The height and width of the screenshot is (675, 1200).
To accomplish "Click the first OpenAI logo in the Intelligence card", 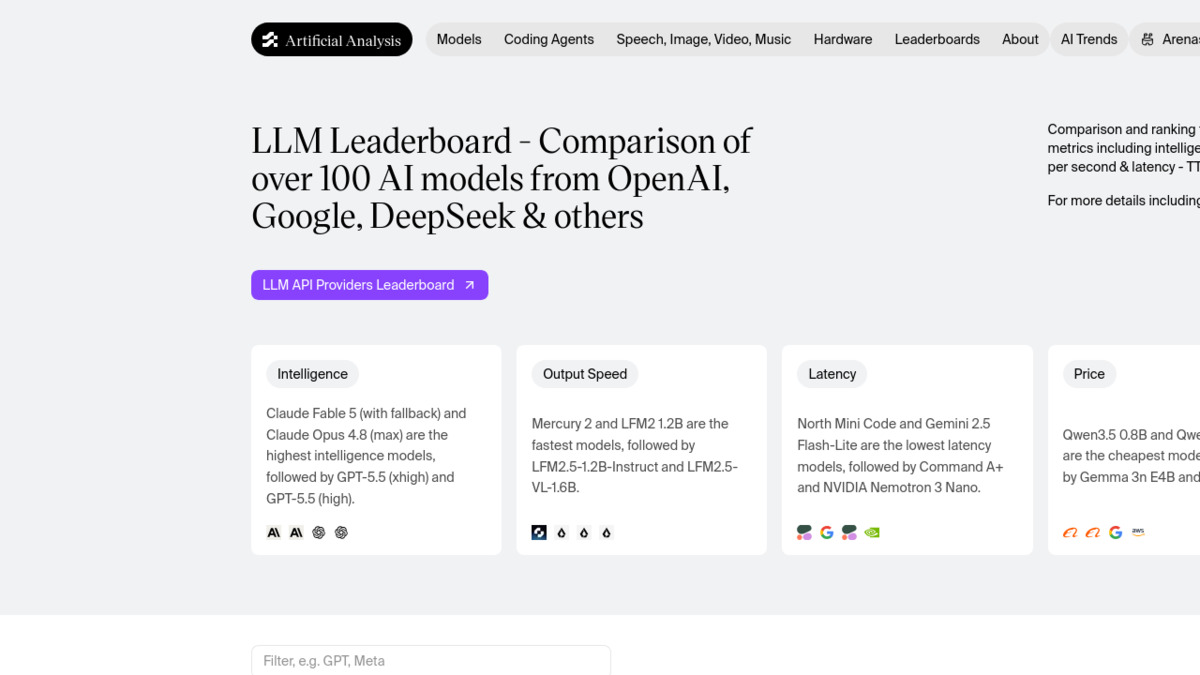I will coord(319,533).
